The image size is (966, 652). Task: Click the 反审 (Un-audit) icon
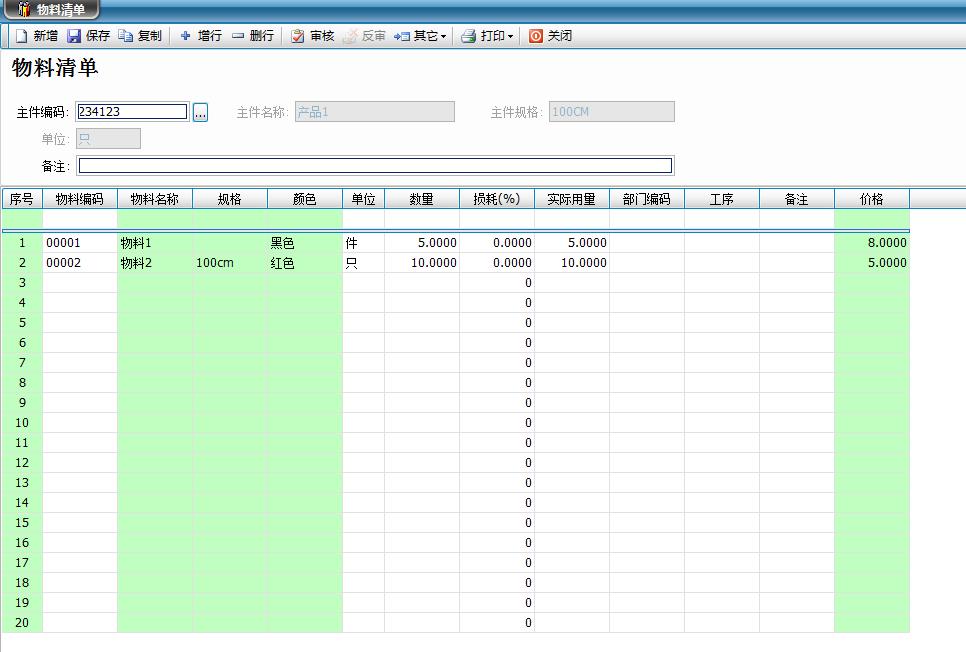coord(350,36)
